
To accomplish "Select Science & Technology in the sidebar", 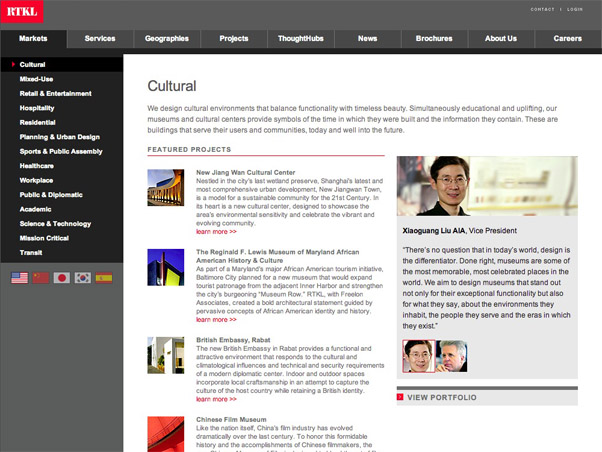I will (x=55, y=224).
